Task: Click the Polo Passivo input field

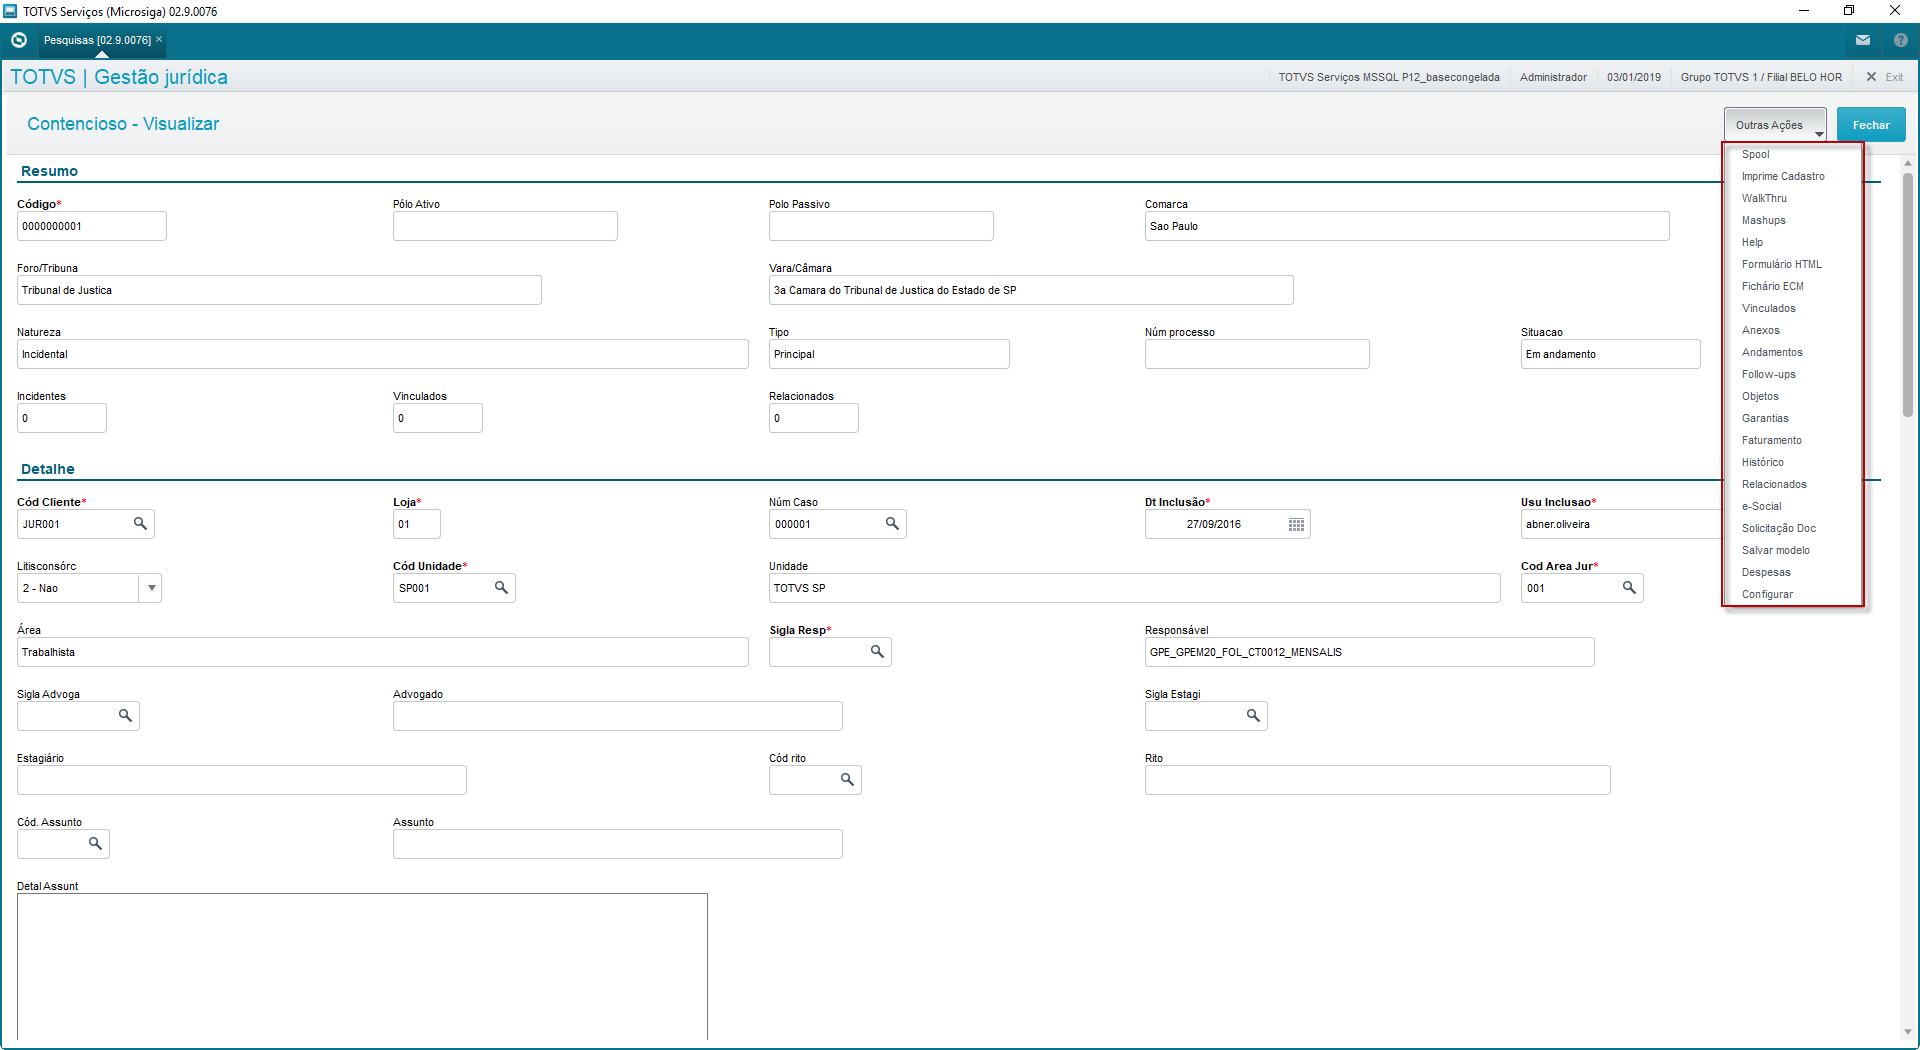Action: [881, 226]
